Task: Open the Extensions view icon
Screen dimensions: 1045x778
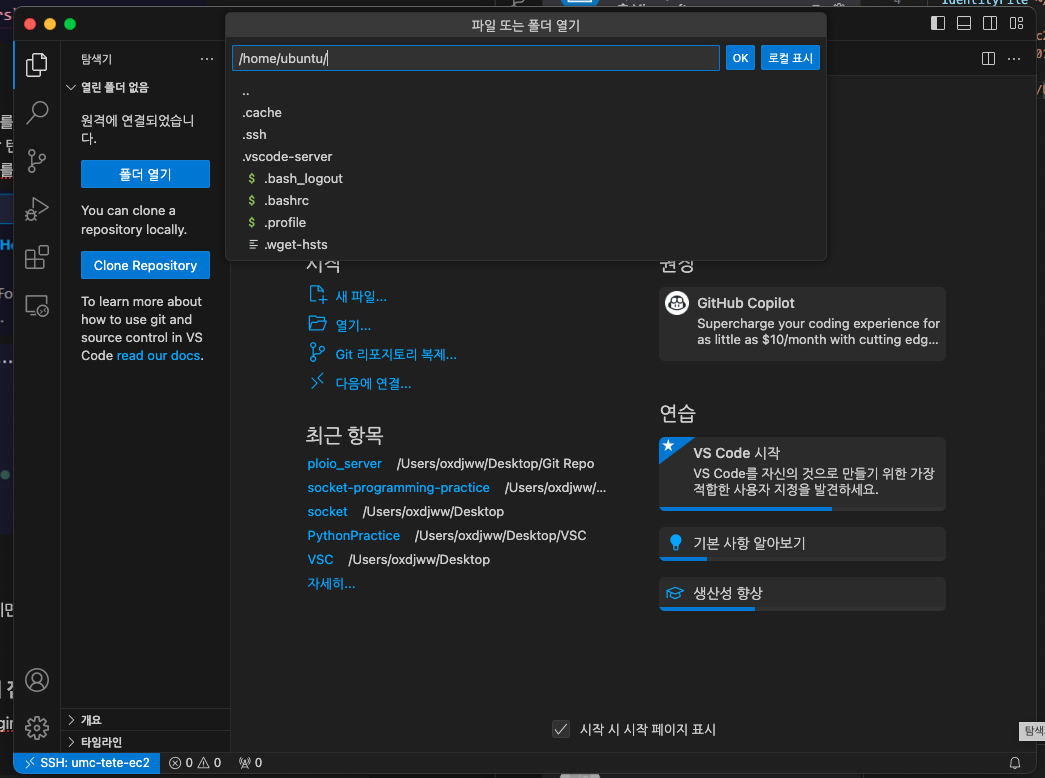Action: (37, 257)
